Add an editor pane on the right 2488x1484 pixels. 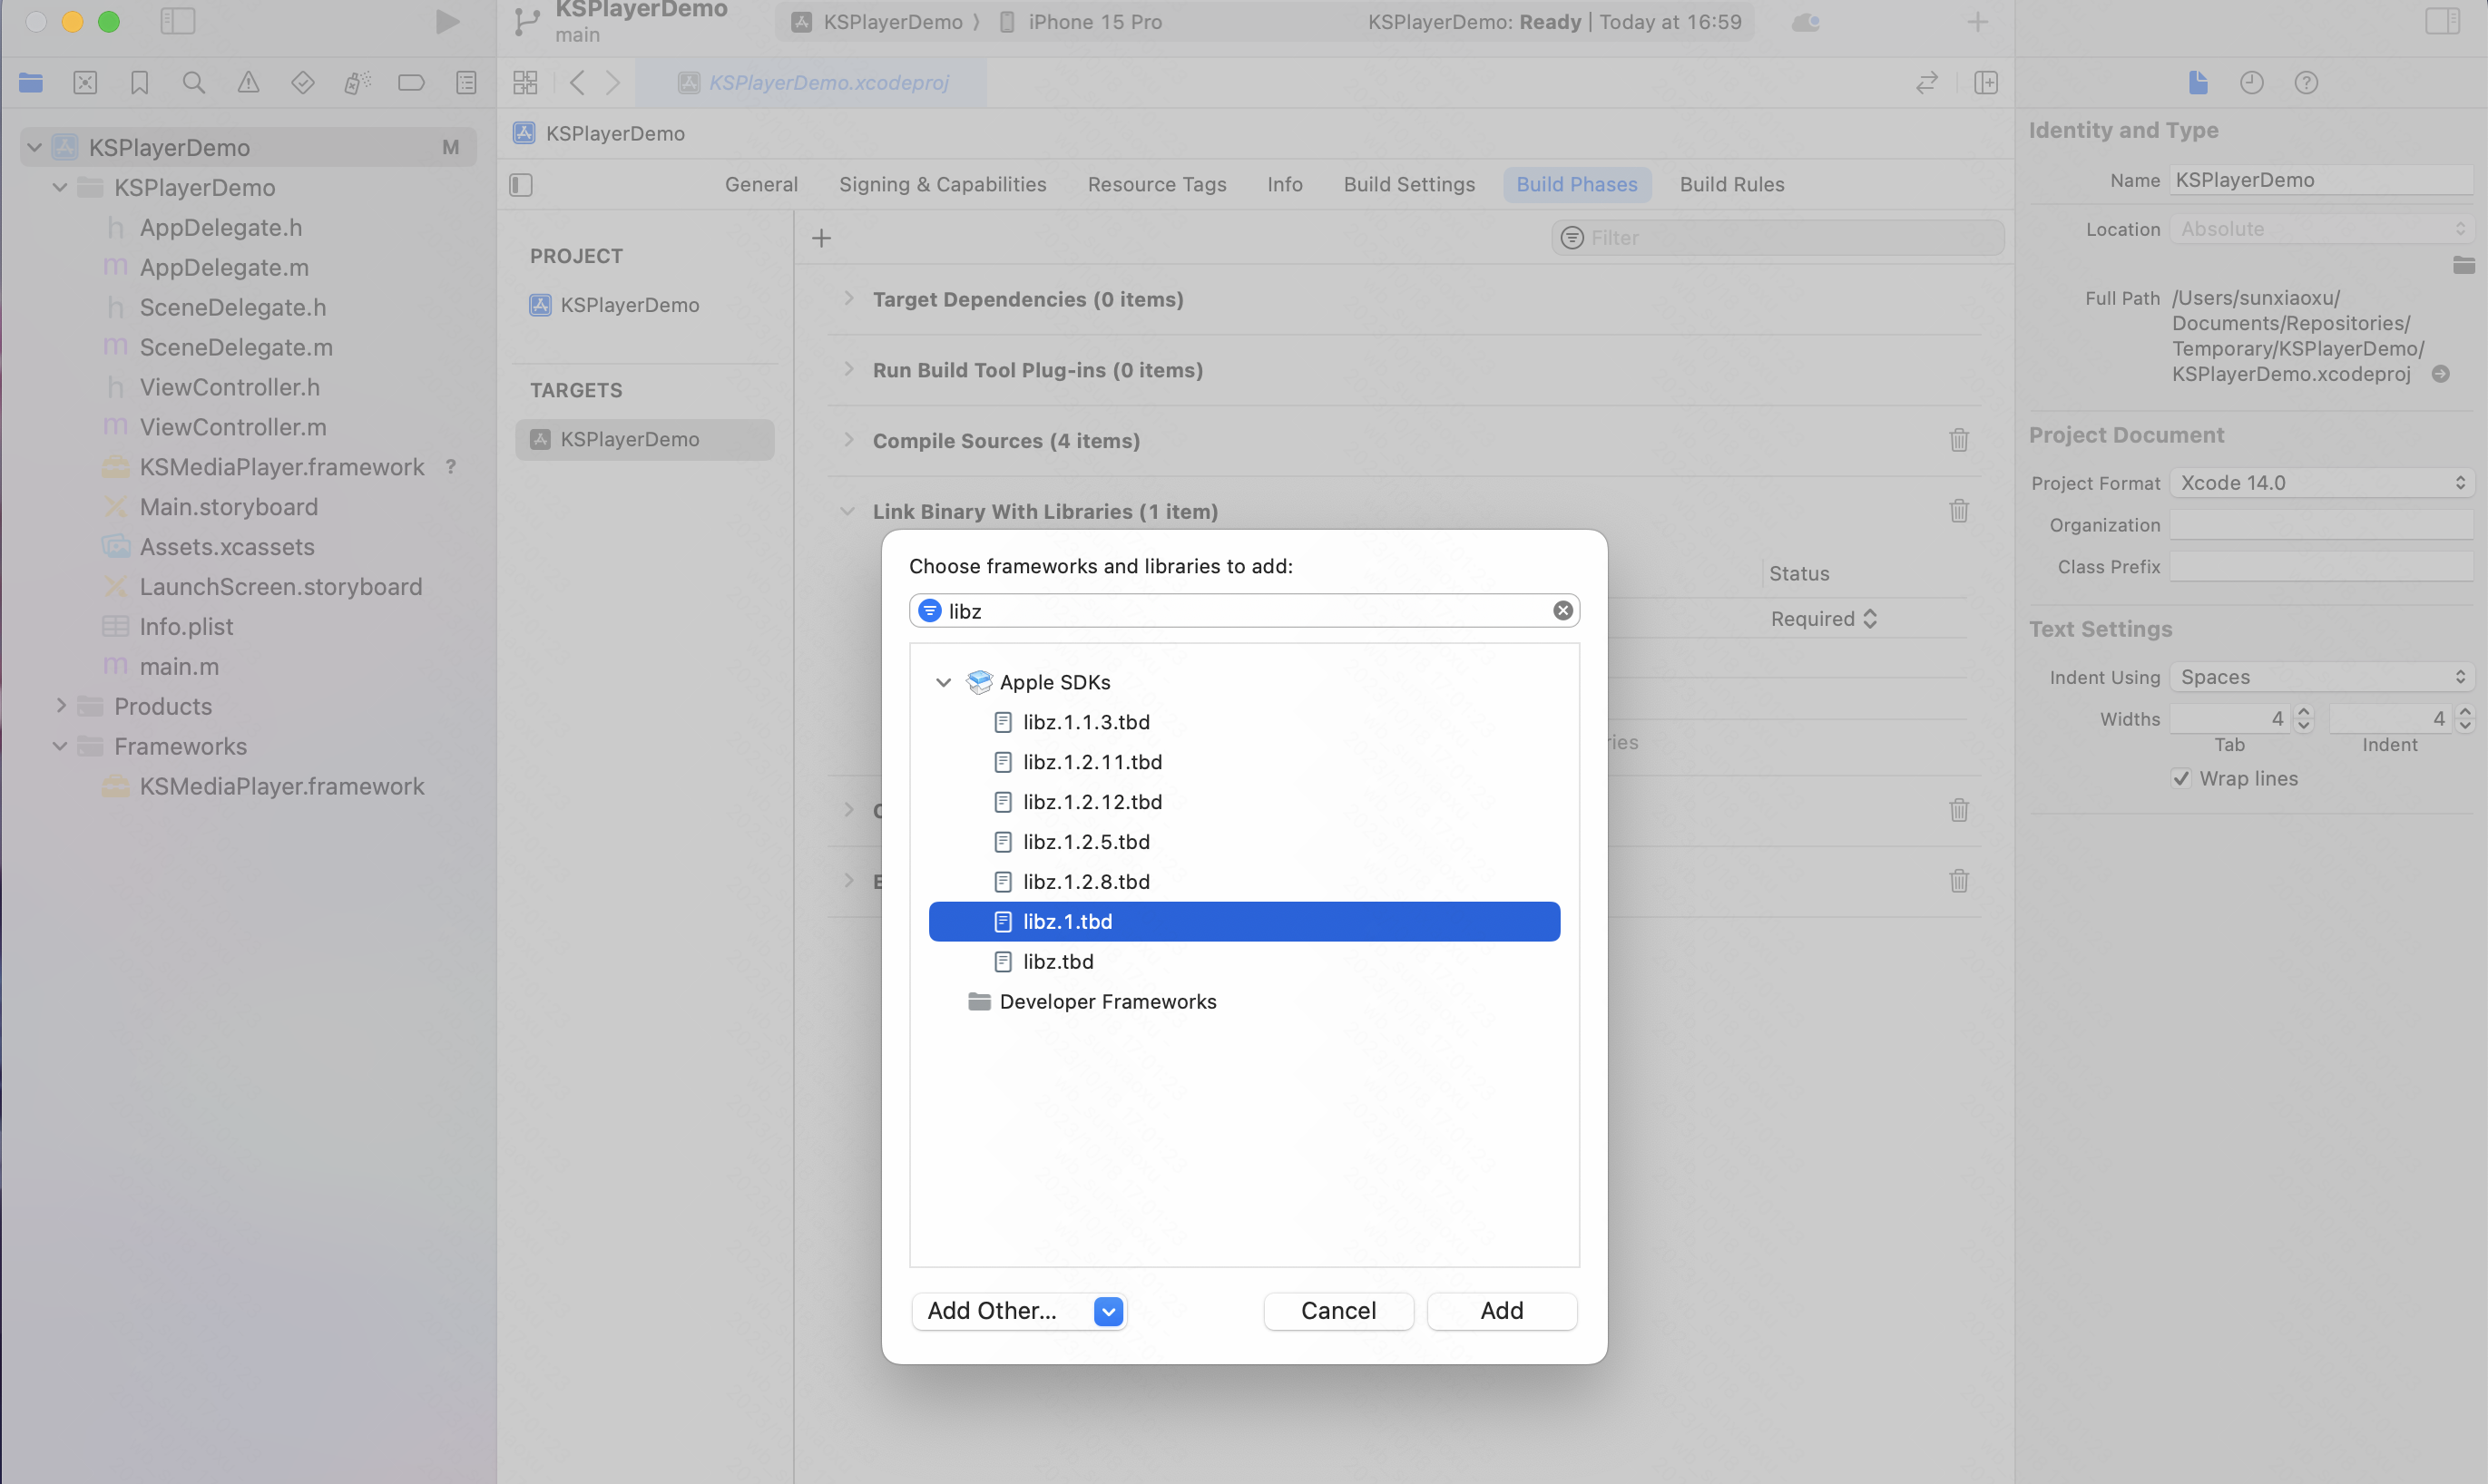point(1986,83)
